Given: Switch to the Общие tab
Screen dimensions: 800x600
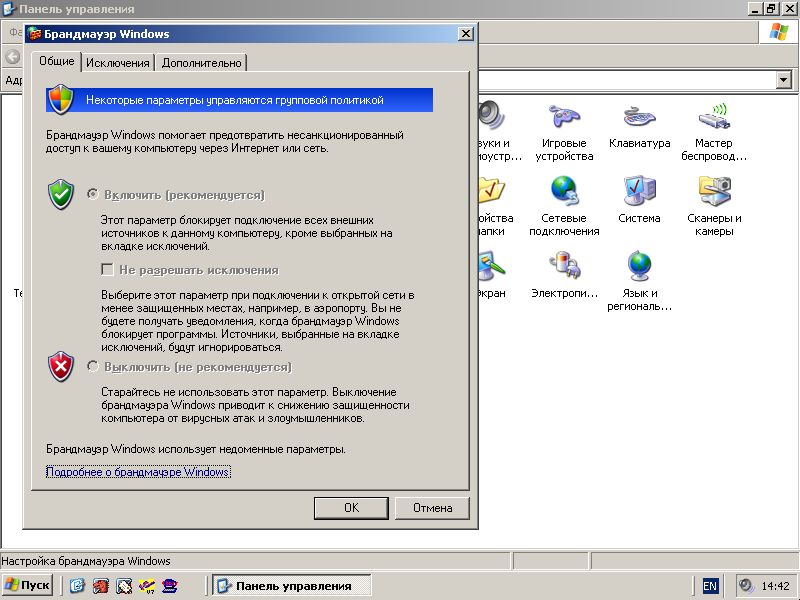Looking at the screenshot, I should (x=57, y=61).
